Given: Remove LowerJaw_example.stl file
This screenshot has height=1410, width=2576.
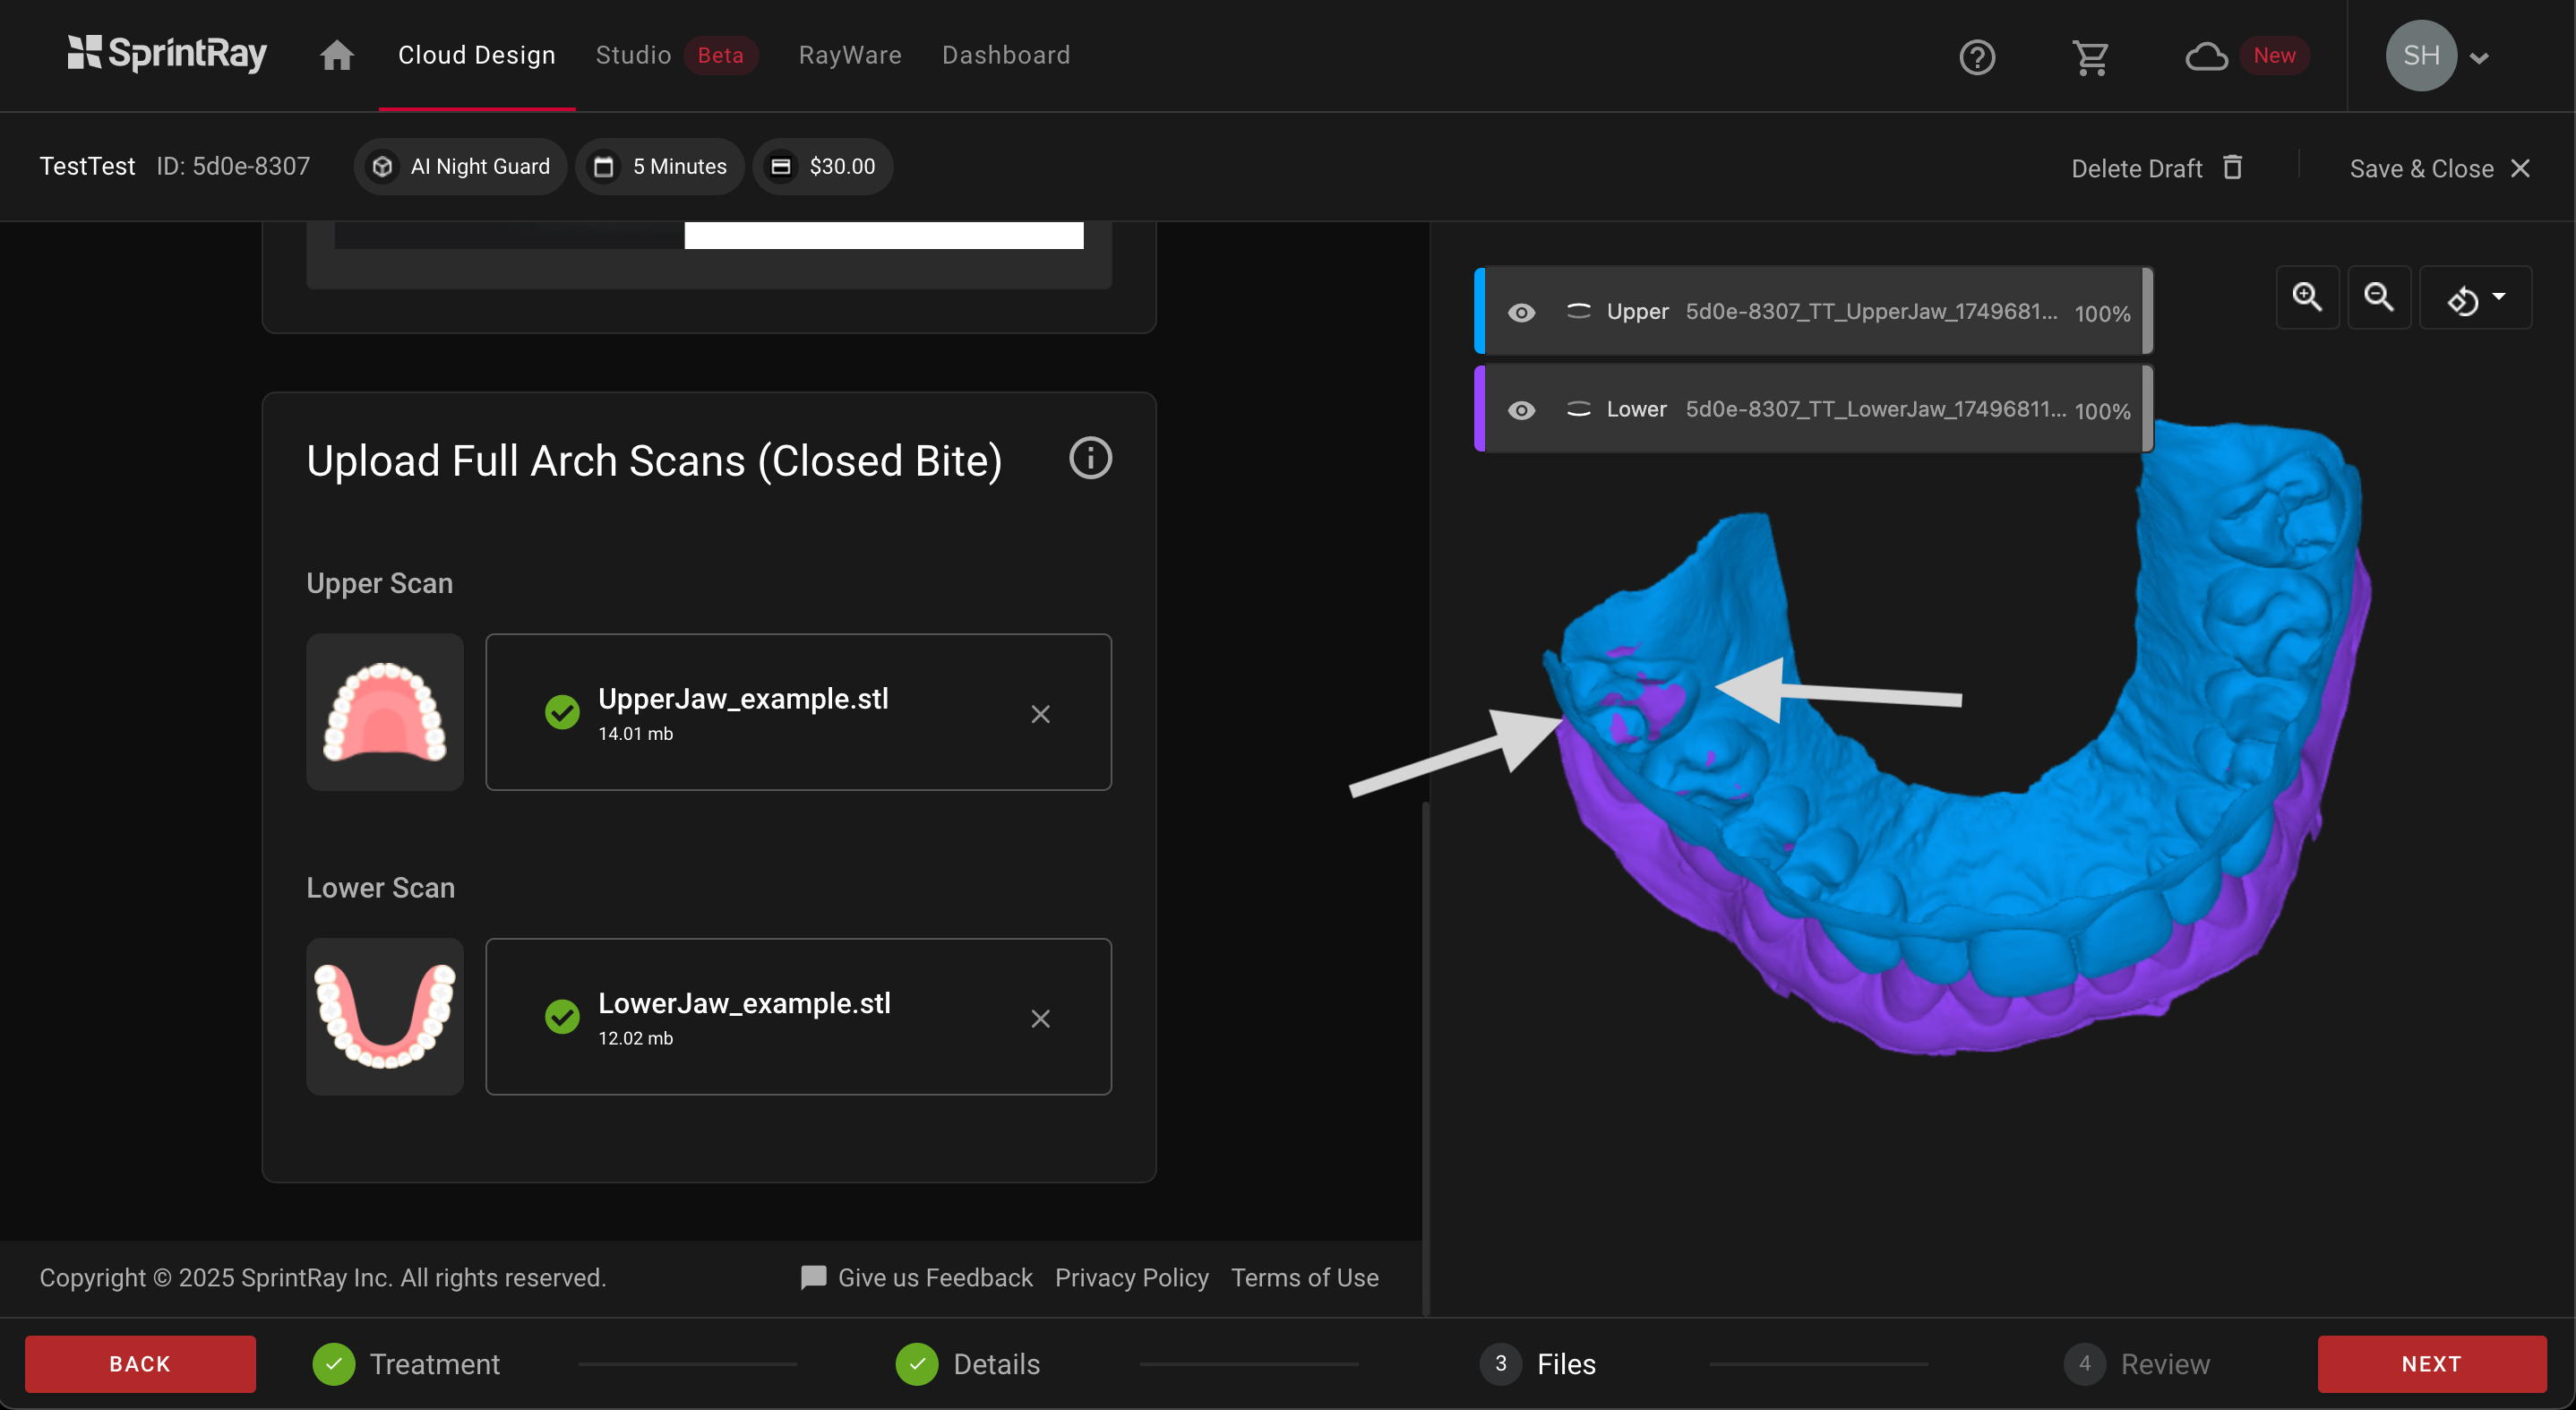Looking at the screenshot, I should coord(1040,1018).
